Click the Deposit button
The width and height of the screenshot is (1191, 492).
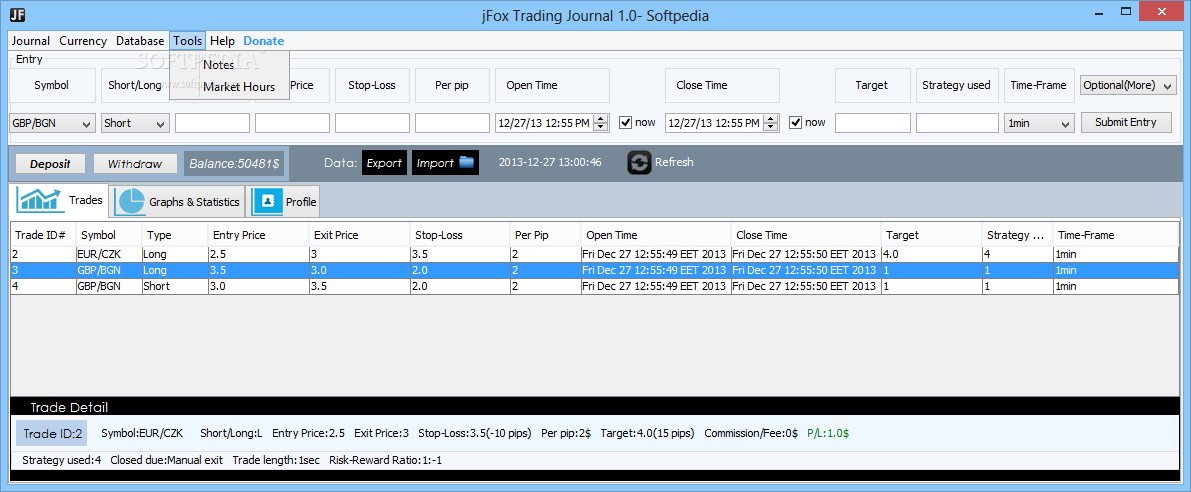click(50, 163)
